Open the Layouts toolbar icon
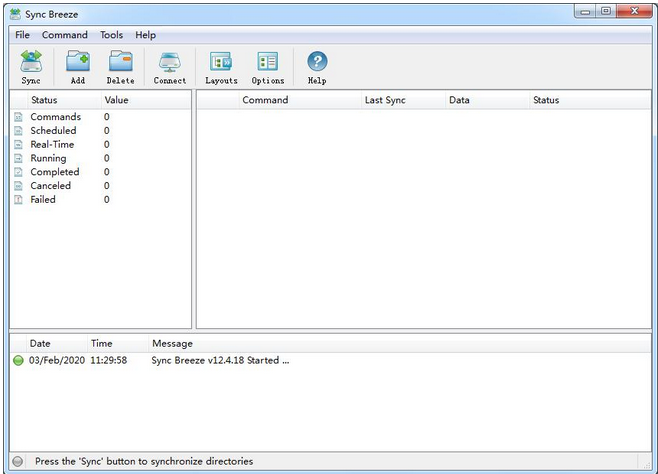 [x=221, y=63]
